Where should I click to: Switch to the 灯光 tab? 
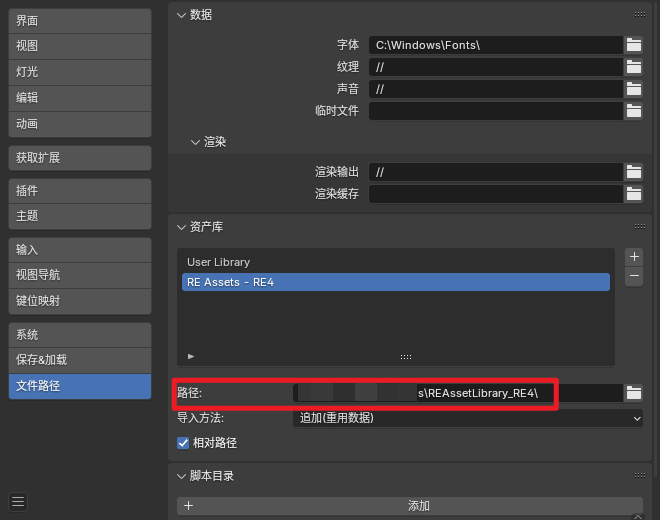click(x=80, y=72)
